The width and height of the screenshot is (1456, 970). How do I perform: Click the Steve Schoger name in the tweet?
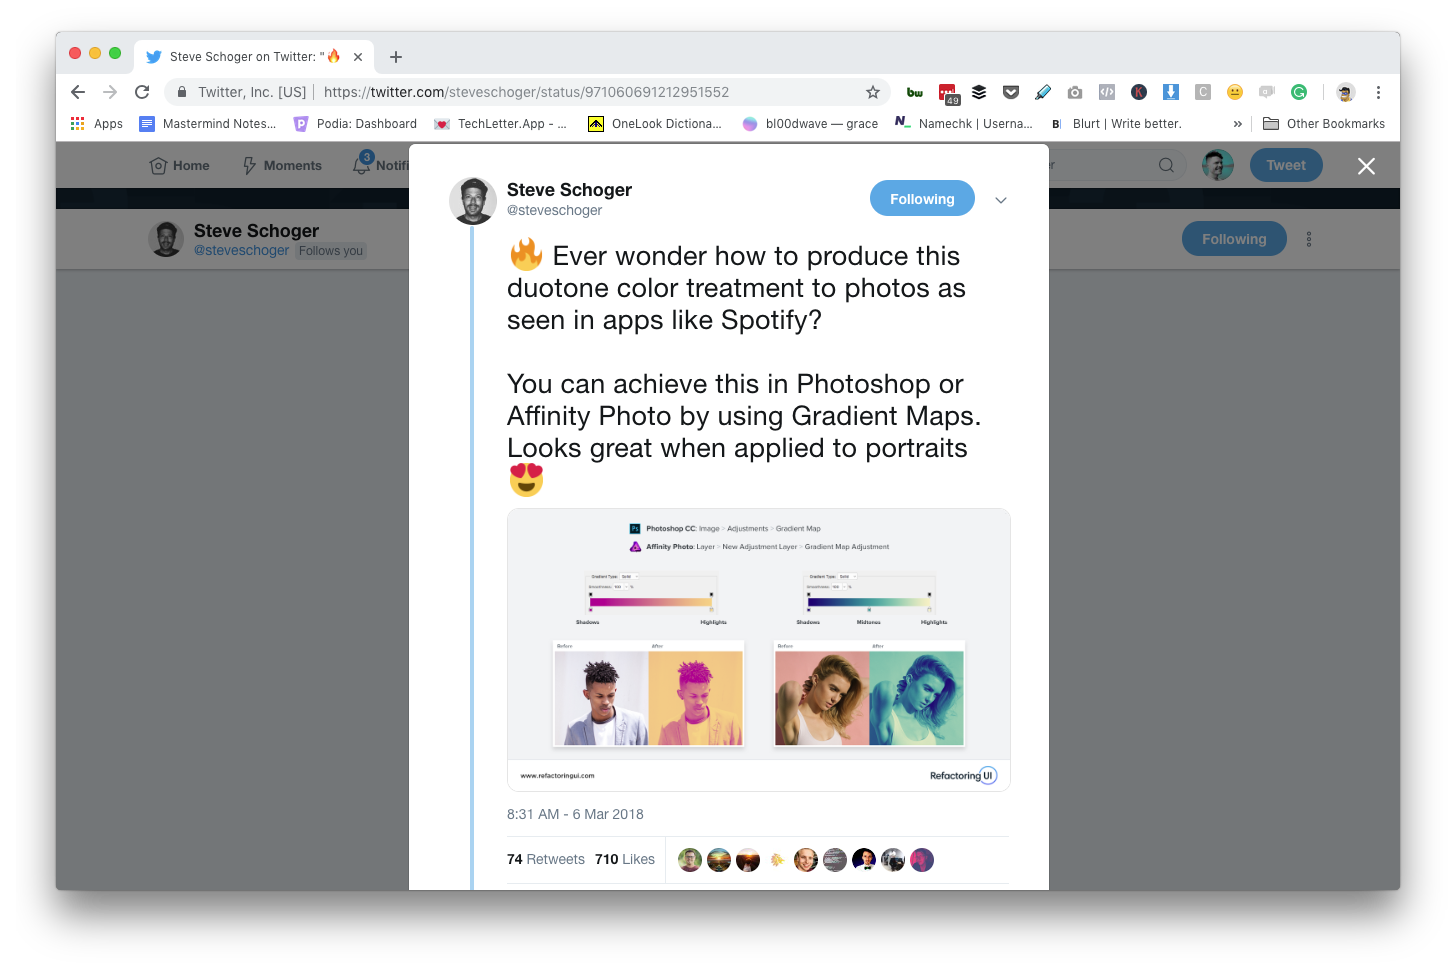click(x=569, y=190)
